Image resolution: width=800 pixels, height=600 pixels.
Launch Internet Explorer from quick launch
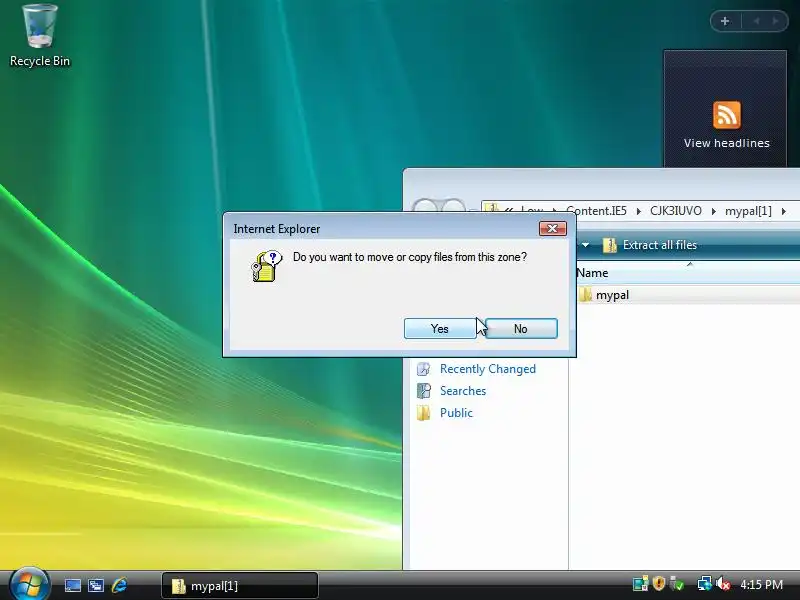(119, 585)
